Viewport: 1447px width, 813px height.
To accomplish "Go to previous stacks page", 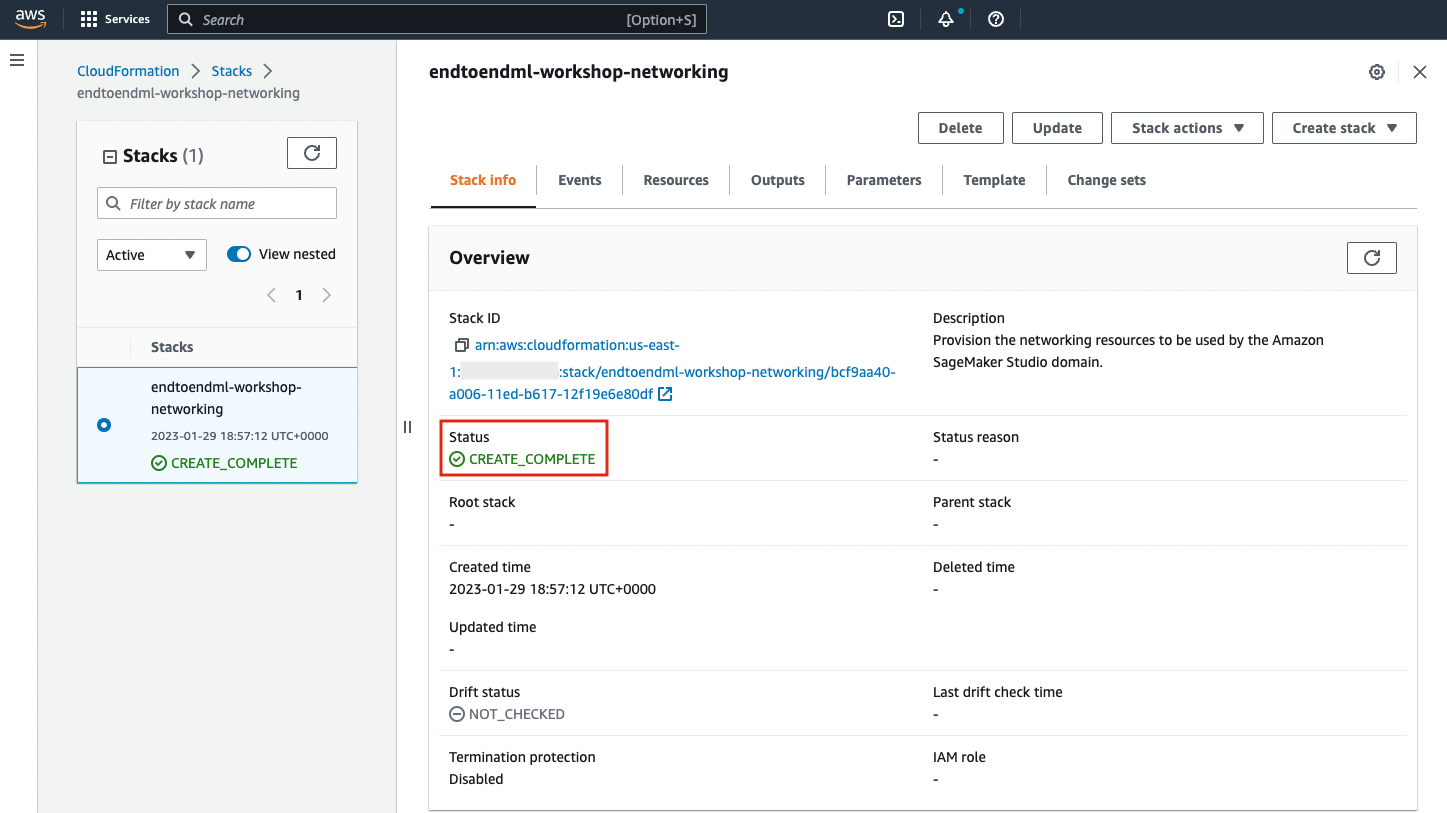I will pos(271,295).
